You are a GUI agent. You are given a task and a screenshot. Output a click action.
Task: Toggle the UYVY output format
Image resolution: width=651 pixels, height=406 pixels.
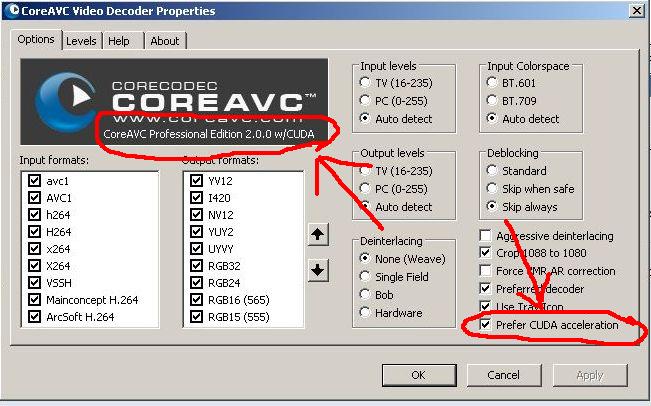(196, 249)
